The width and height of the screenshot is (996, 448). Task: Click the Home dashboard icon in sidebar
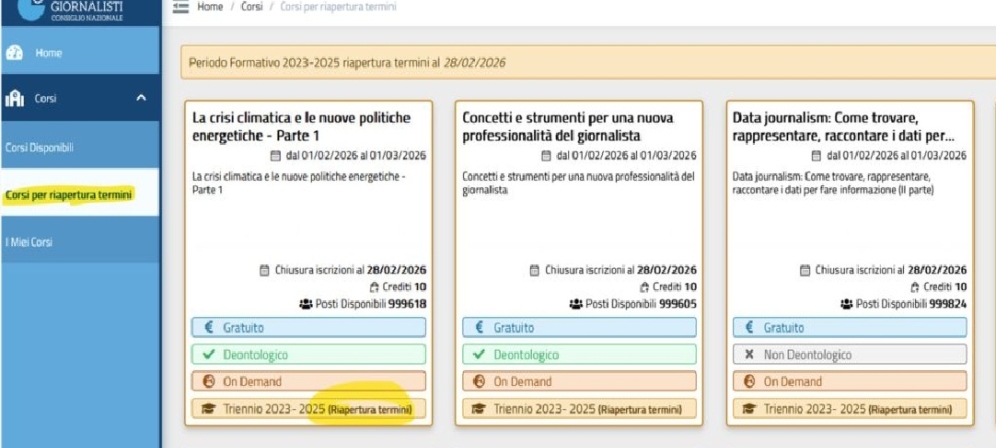[15, 53]
